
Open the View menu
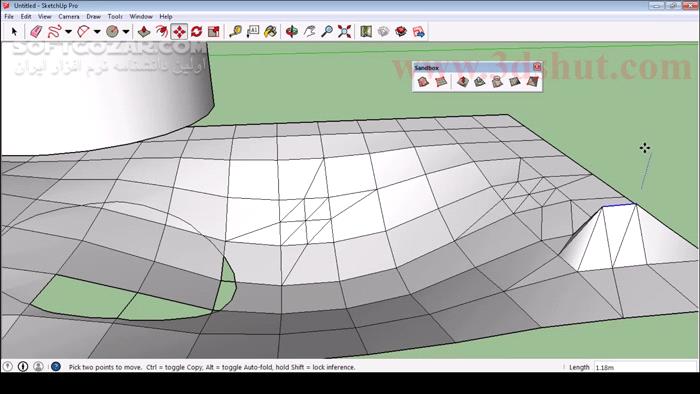tap(45, 17)
